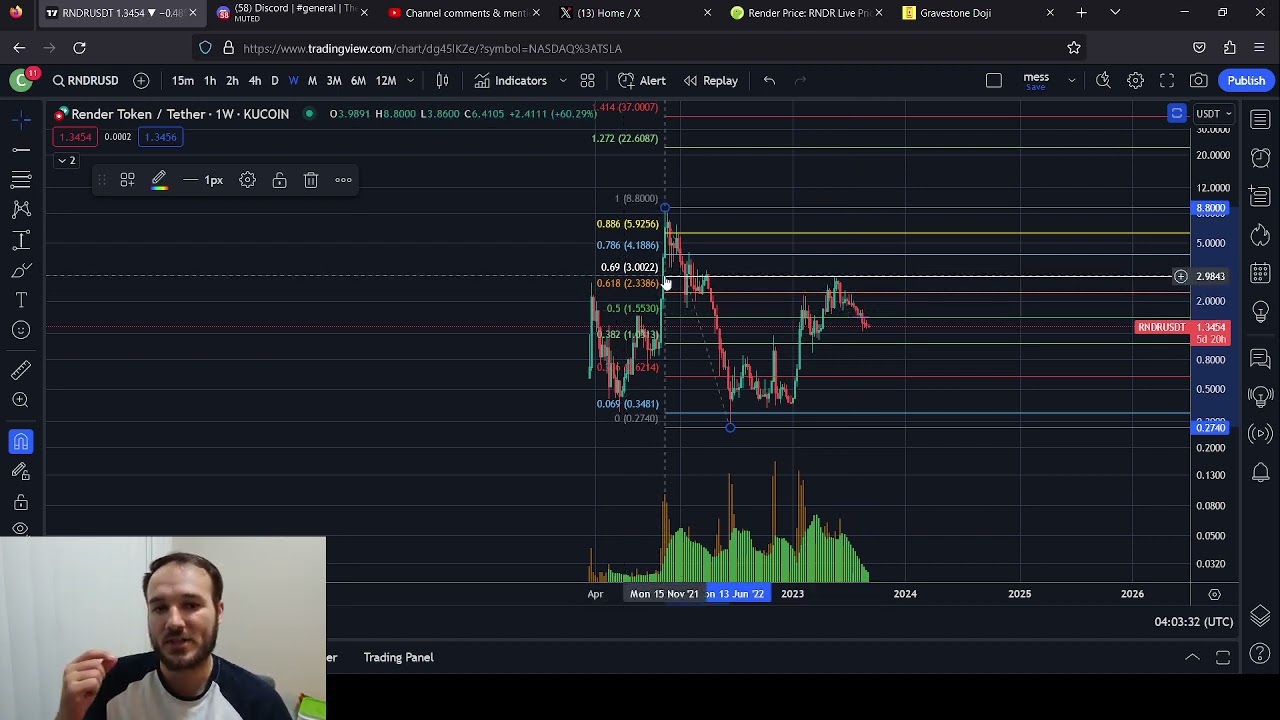Click the 1.3456 blue buy price button

pos(160,137)
